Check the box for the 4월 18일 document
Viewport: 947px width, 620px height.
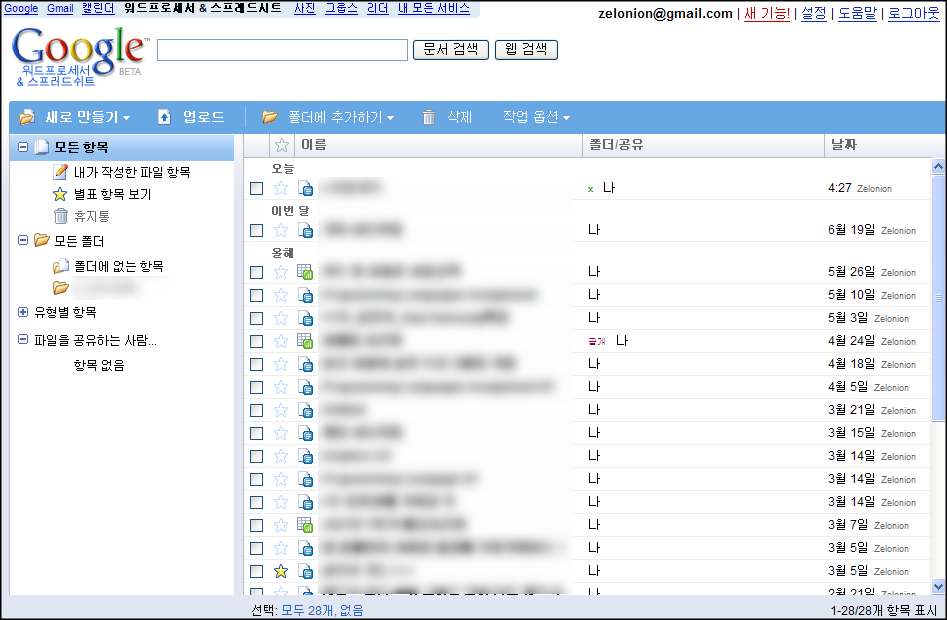(257, 364)
